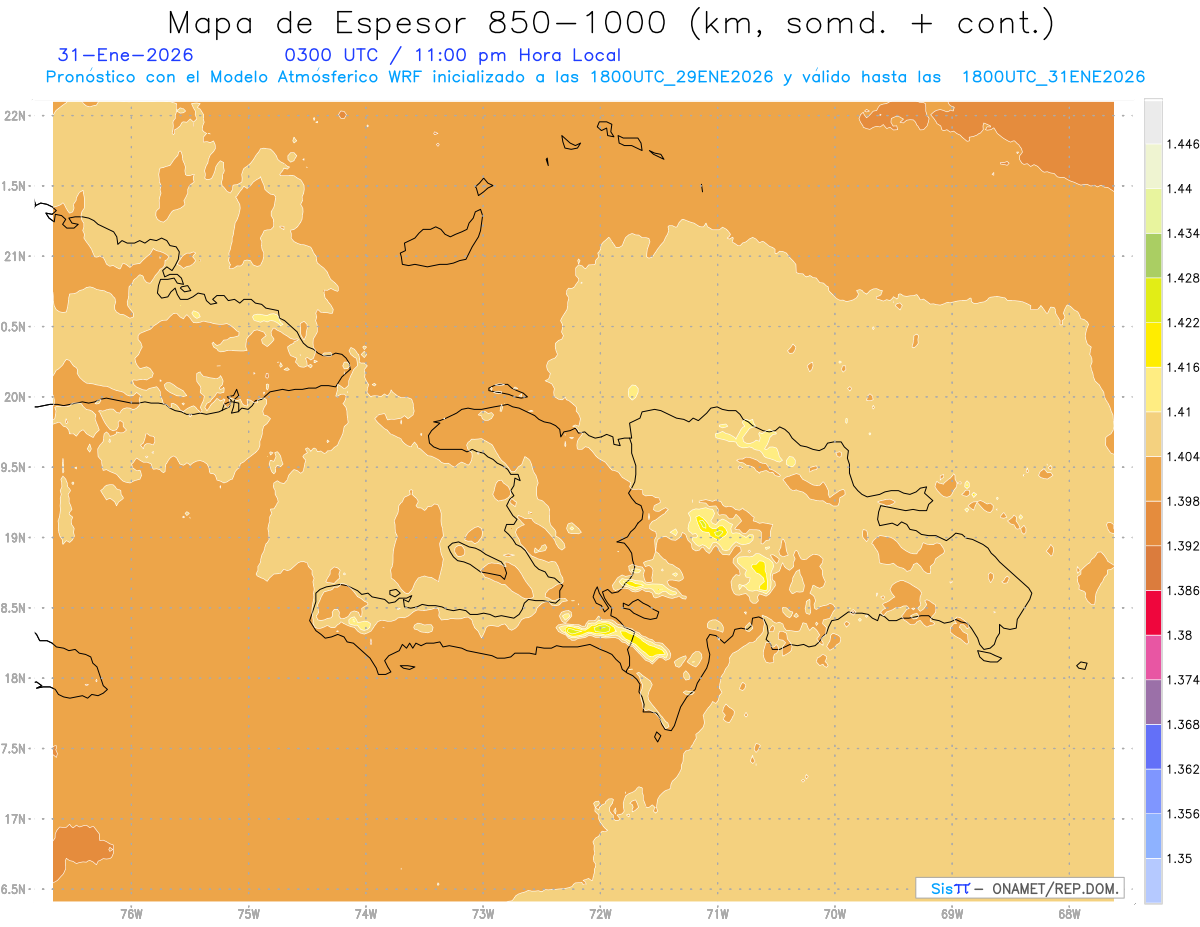Click the initialization time '1800UTC_29ENE2026'
The image size is (1200, 927).
(x=682, y=77)
